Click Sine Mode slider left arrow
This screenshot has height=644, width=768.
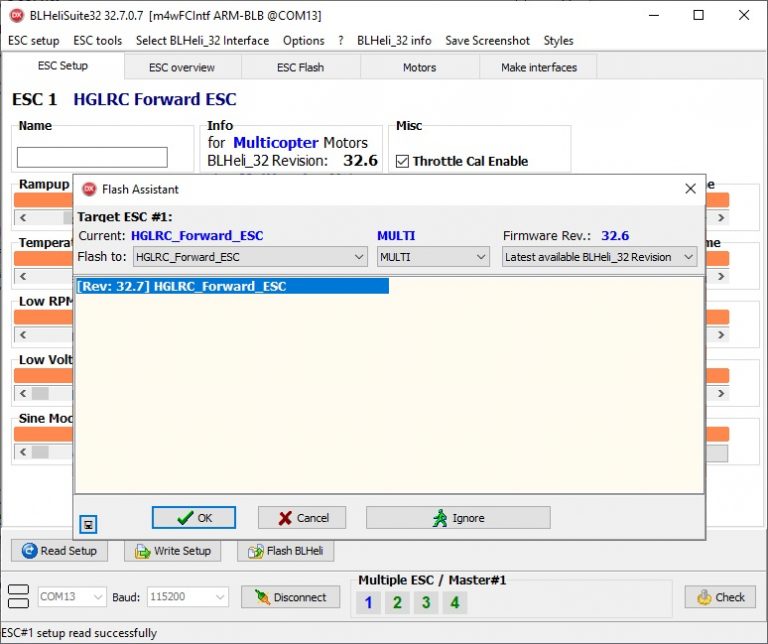pyautogui.click(x=23, y=452)
